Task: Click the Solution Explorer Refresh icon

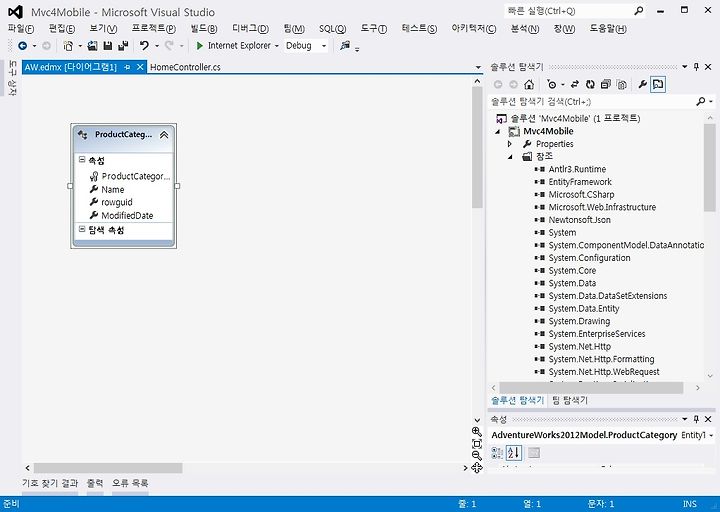Action: [590, 84]
